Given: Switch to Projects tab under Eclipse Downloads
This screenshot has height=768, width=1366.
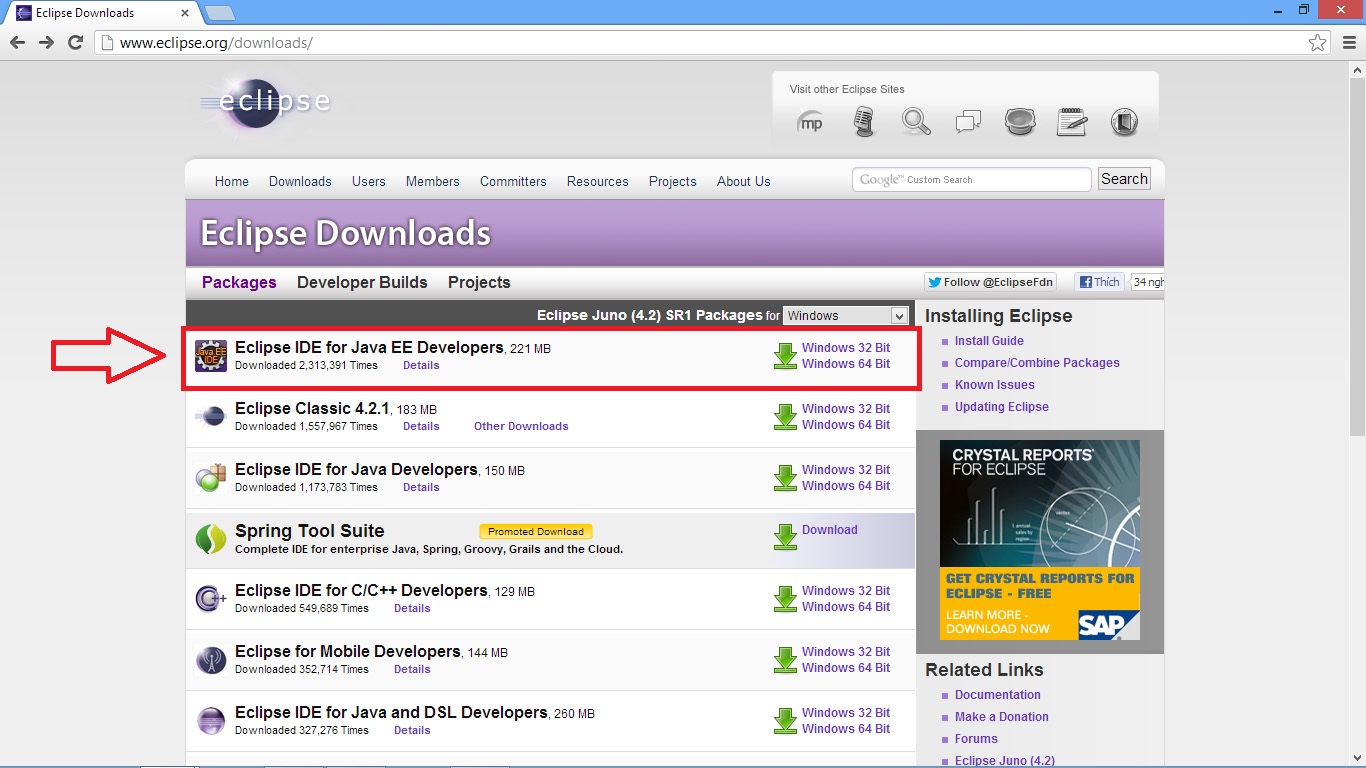Looking at the screenshot, I should [479, 282].
